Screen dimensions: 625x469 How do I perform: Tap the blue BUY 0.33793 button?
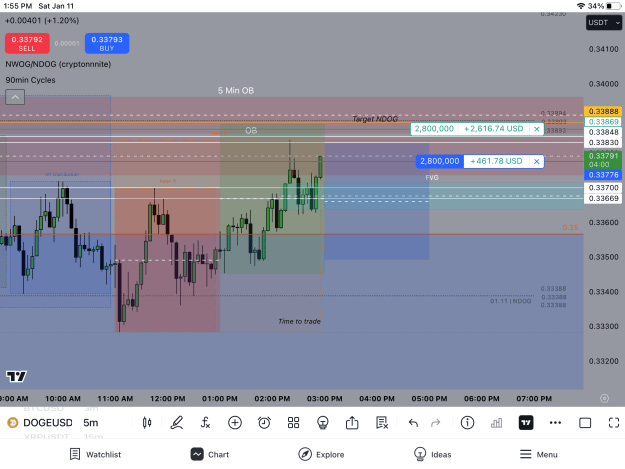[x=107, y=43]
